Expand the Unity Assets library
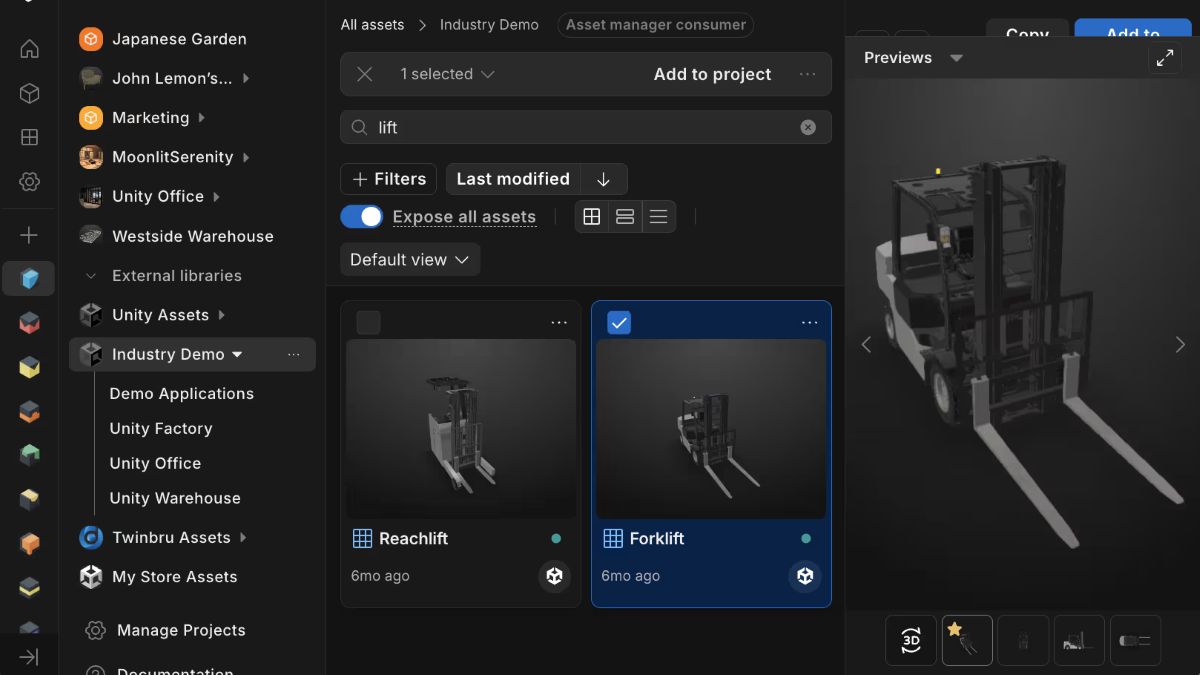This screenshot has height=675, width=1200. pos(222,315)
